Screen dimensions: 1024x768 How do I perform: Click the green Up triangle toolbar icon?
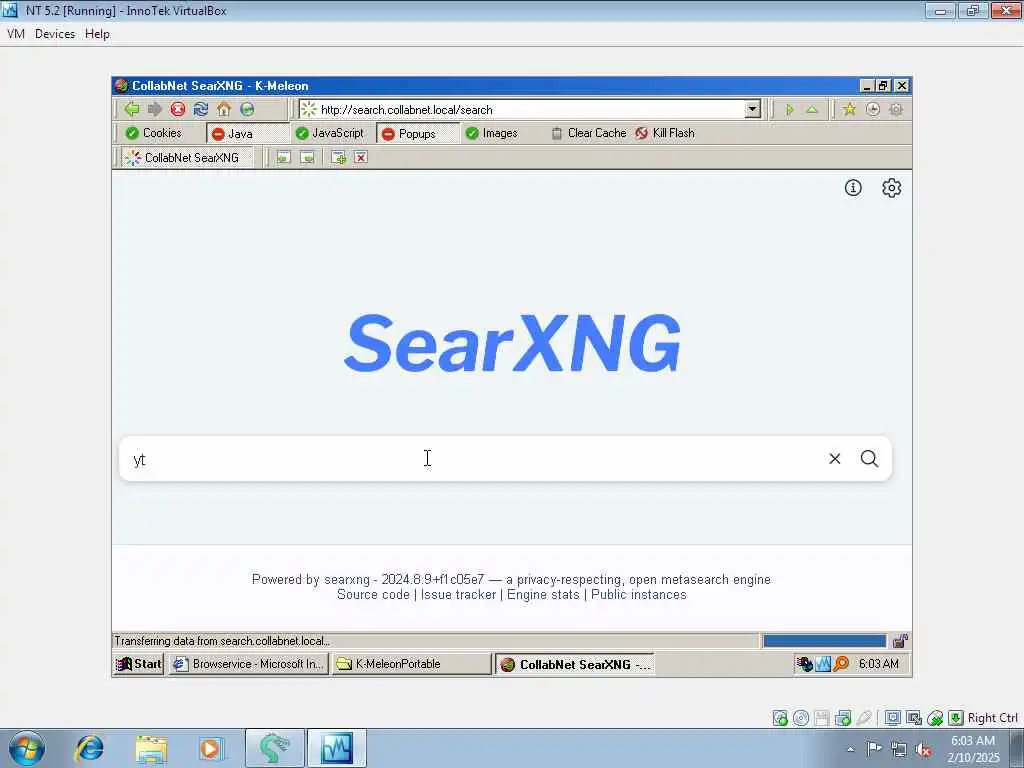812,110
